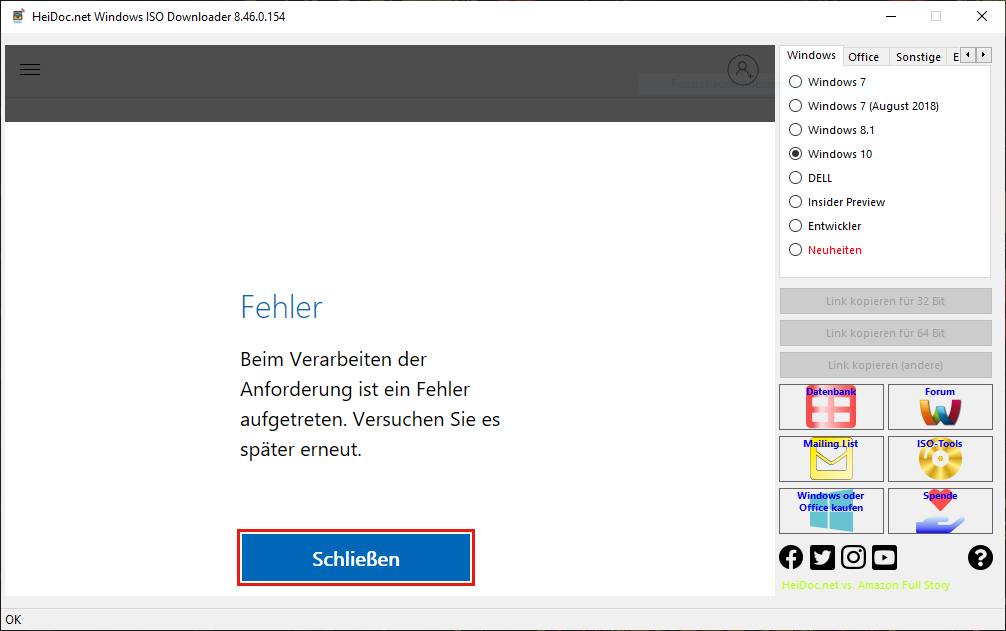Select Windows 7 (August 2018) option
Screen dimensions: 1006x631
tap(864, 106)
